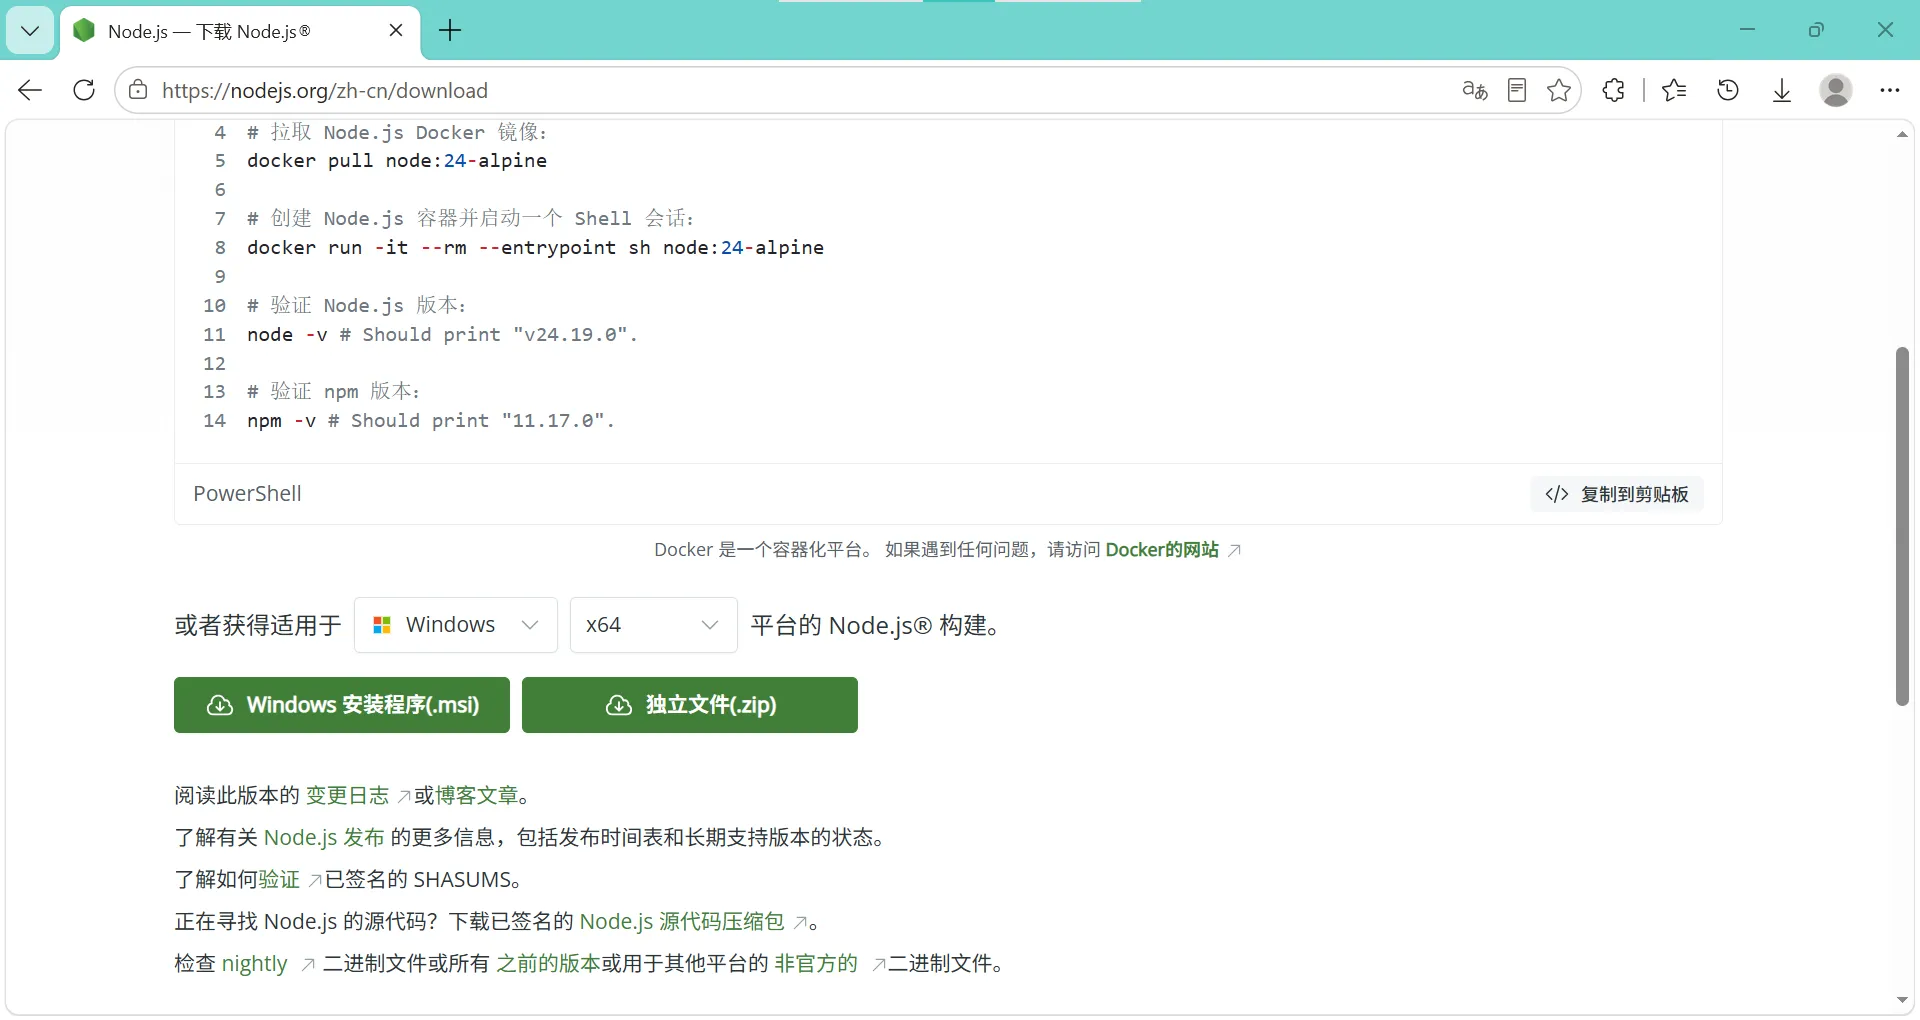The width and height of the screenshot is (1920, 1020).
Task: View site information lock icon
Action: click(x=138, y=90)
